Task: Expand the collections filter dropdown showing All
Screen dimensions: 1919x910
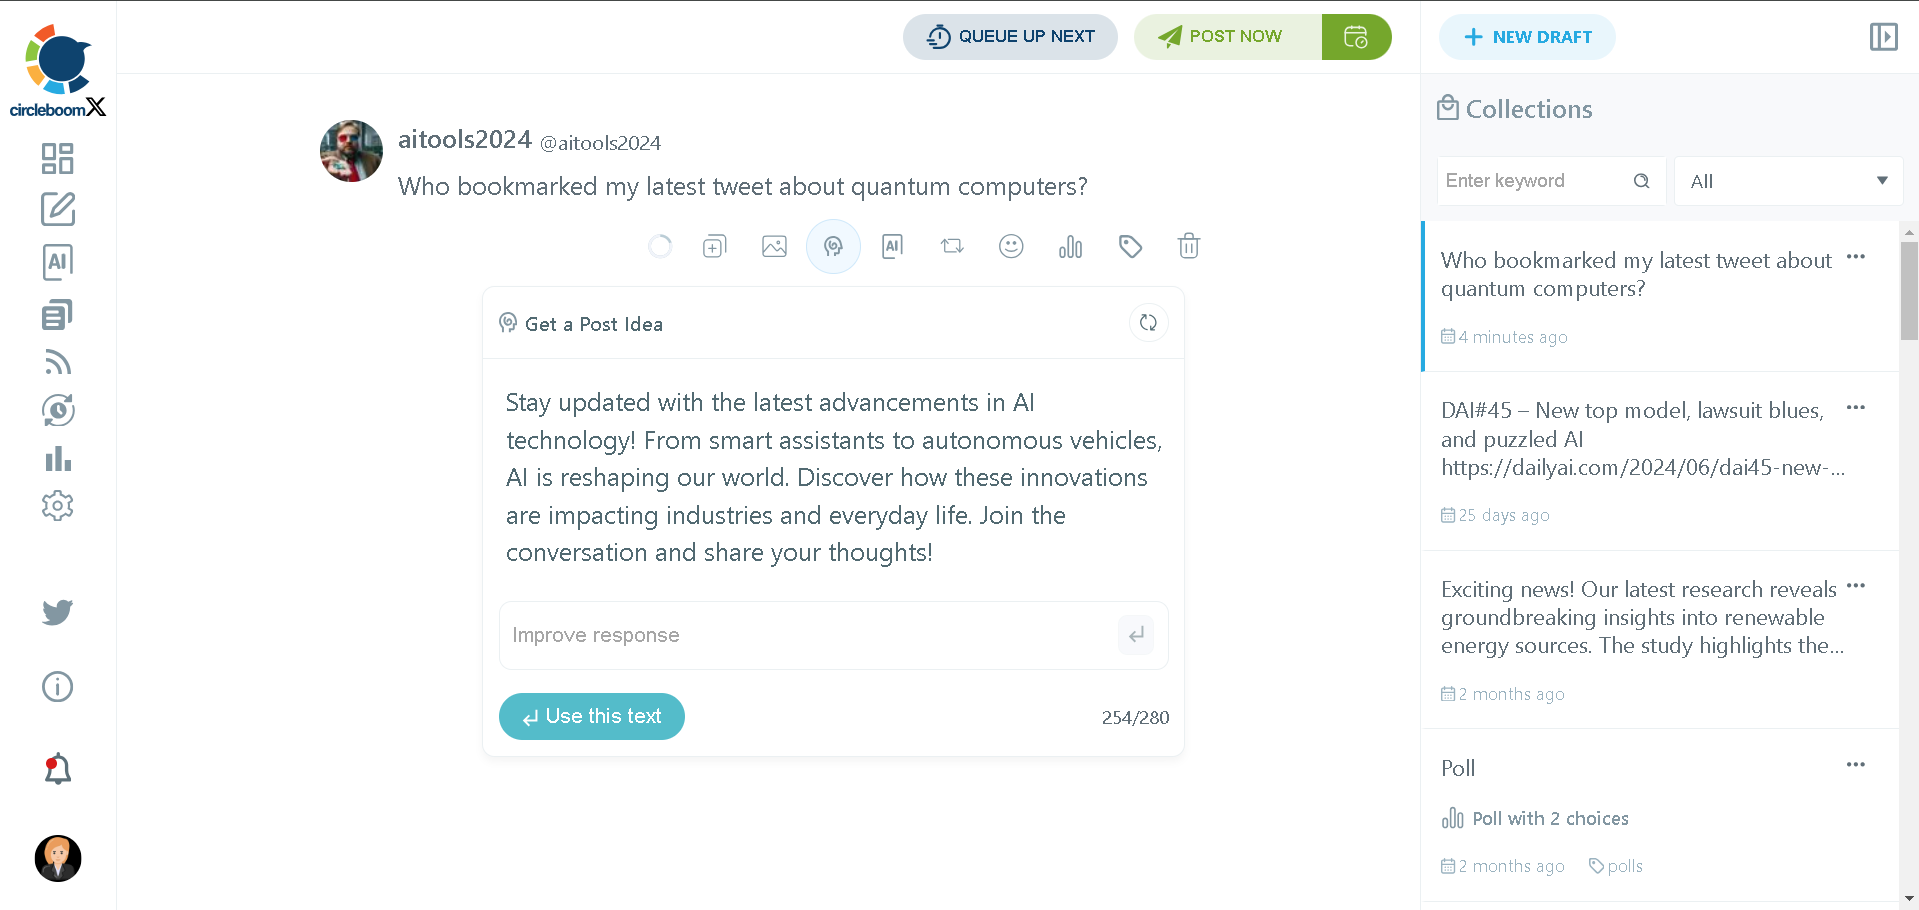Action: click(1788, 181)
